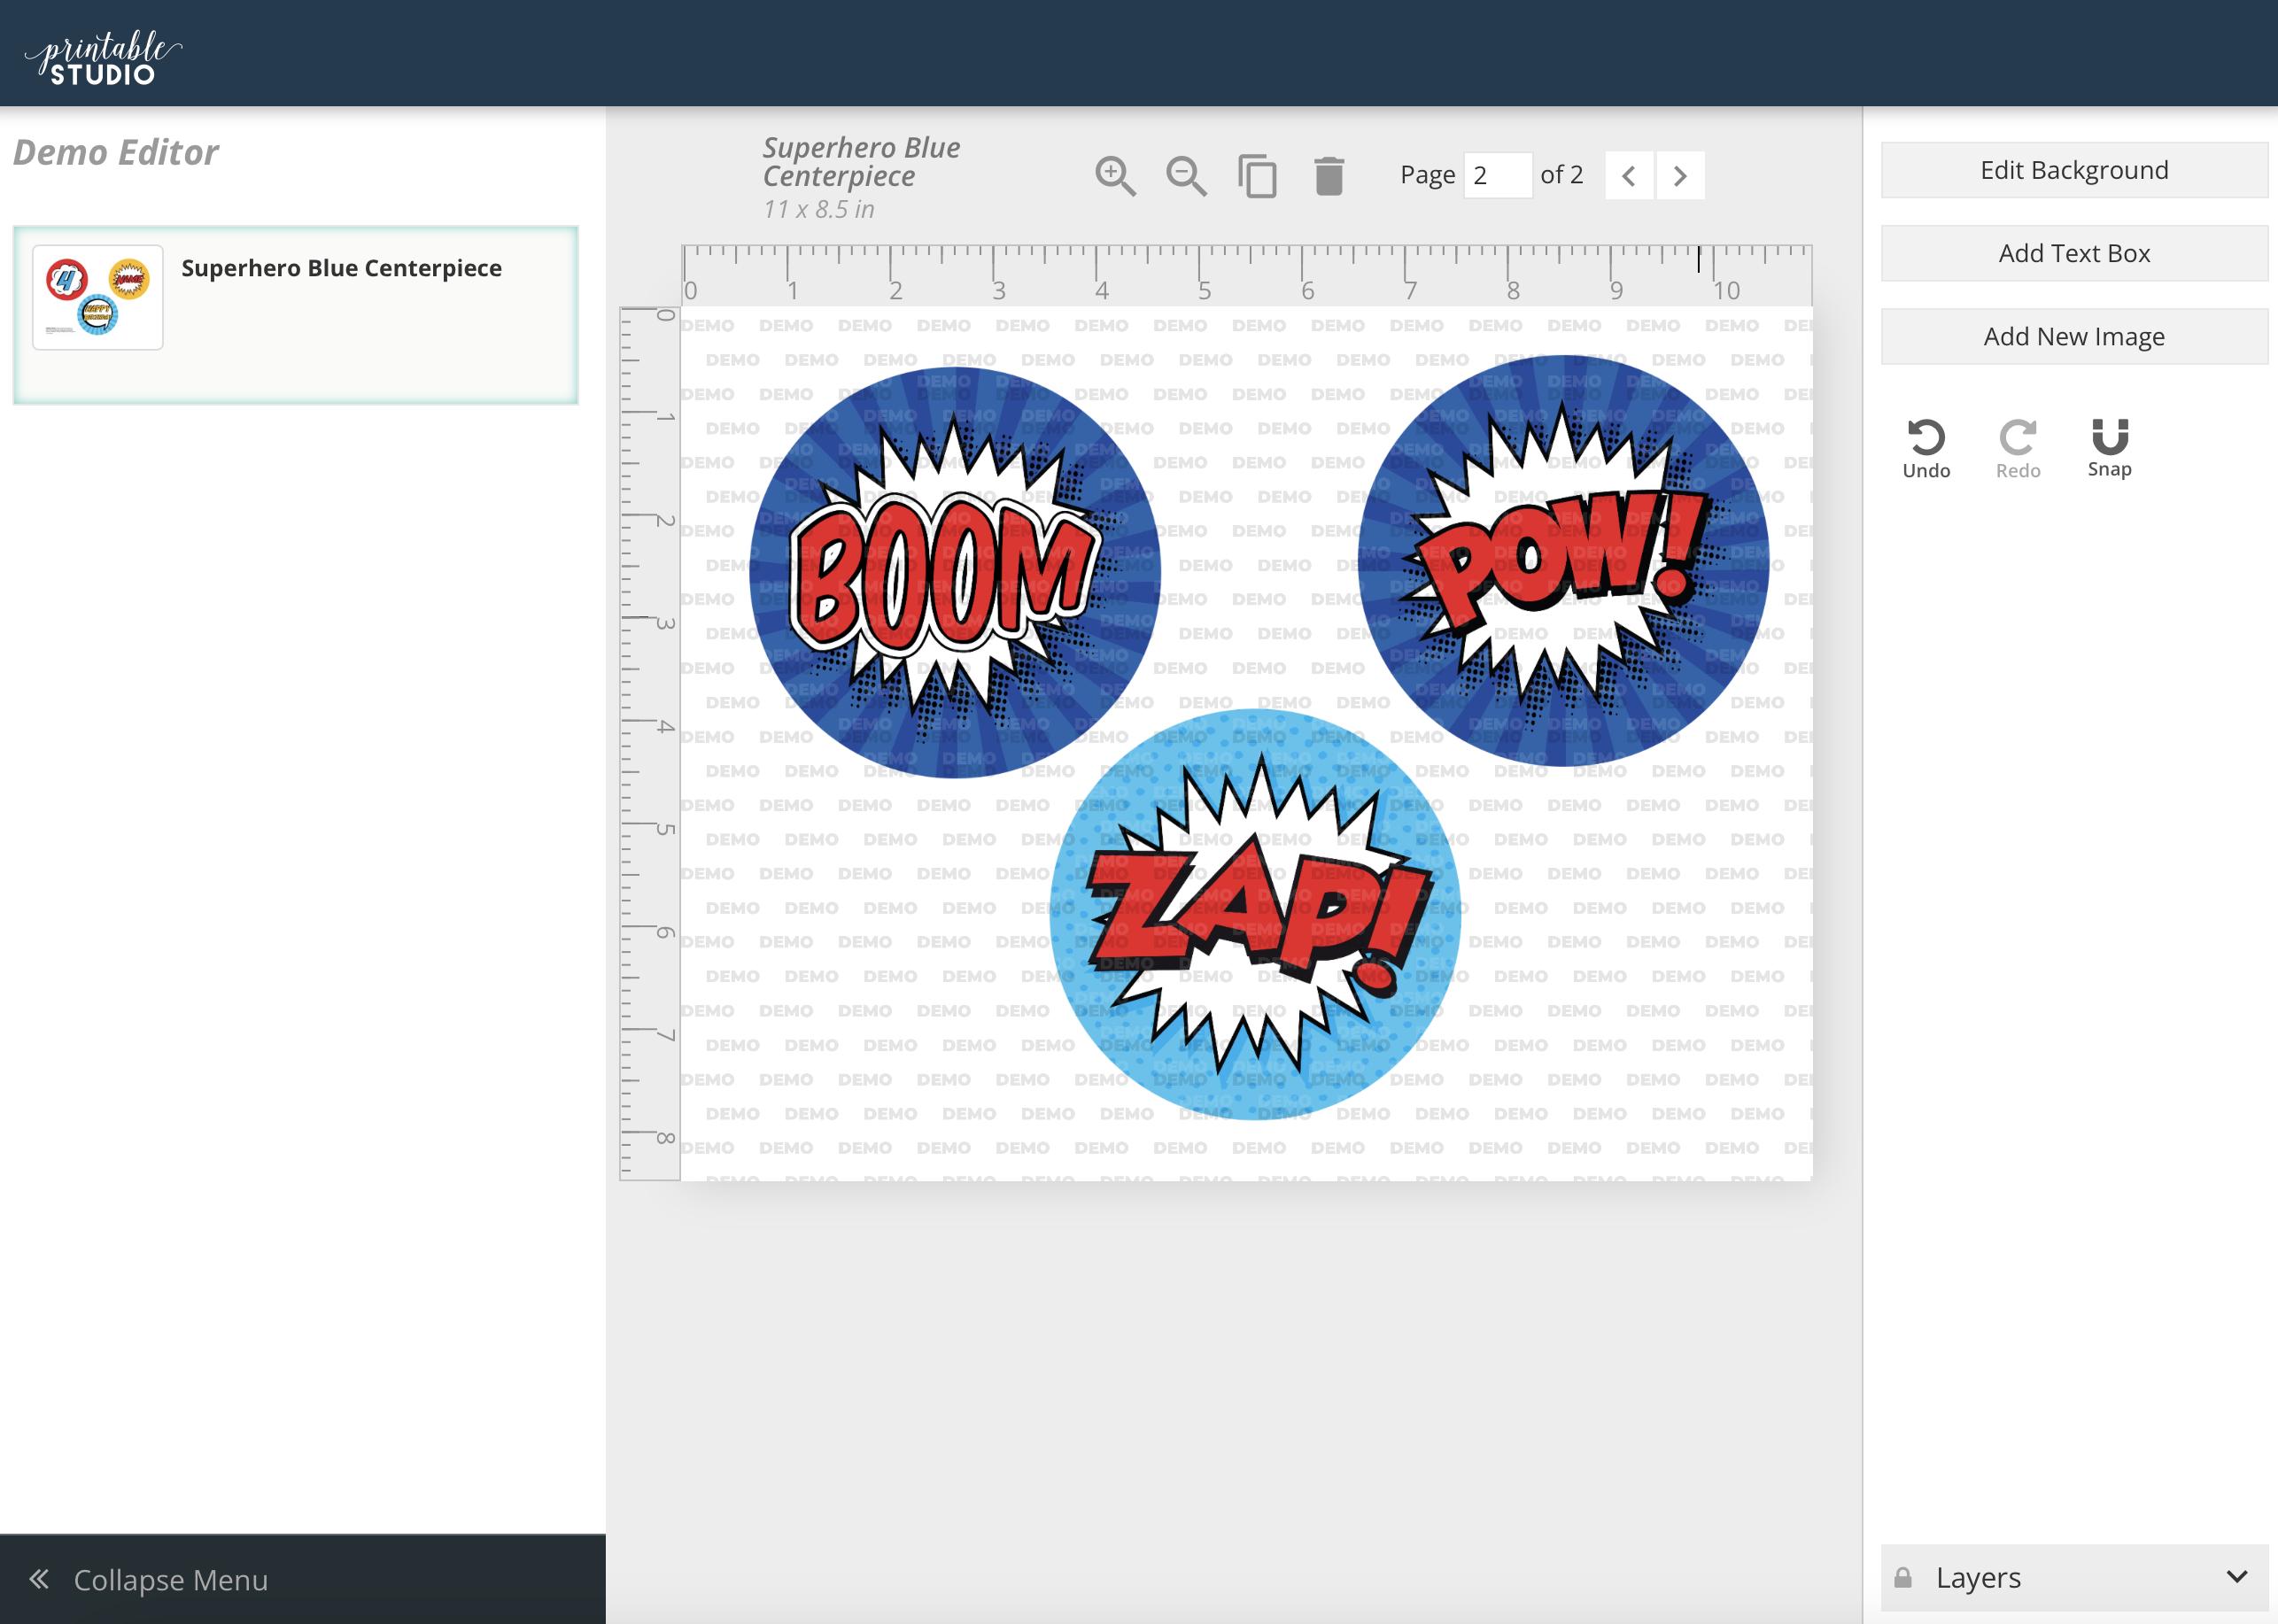Select the ZAP! circle graphic
The image size is (2278, 1624).
pos(1255,914)
